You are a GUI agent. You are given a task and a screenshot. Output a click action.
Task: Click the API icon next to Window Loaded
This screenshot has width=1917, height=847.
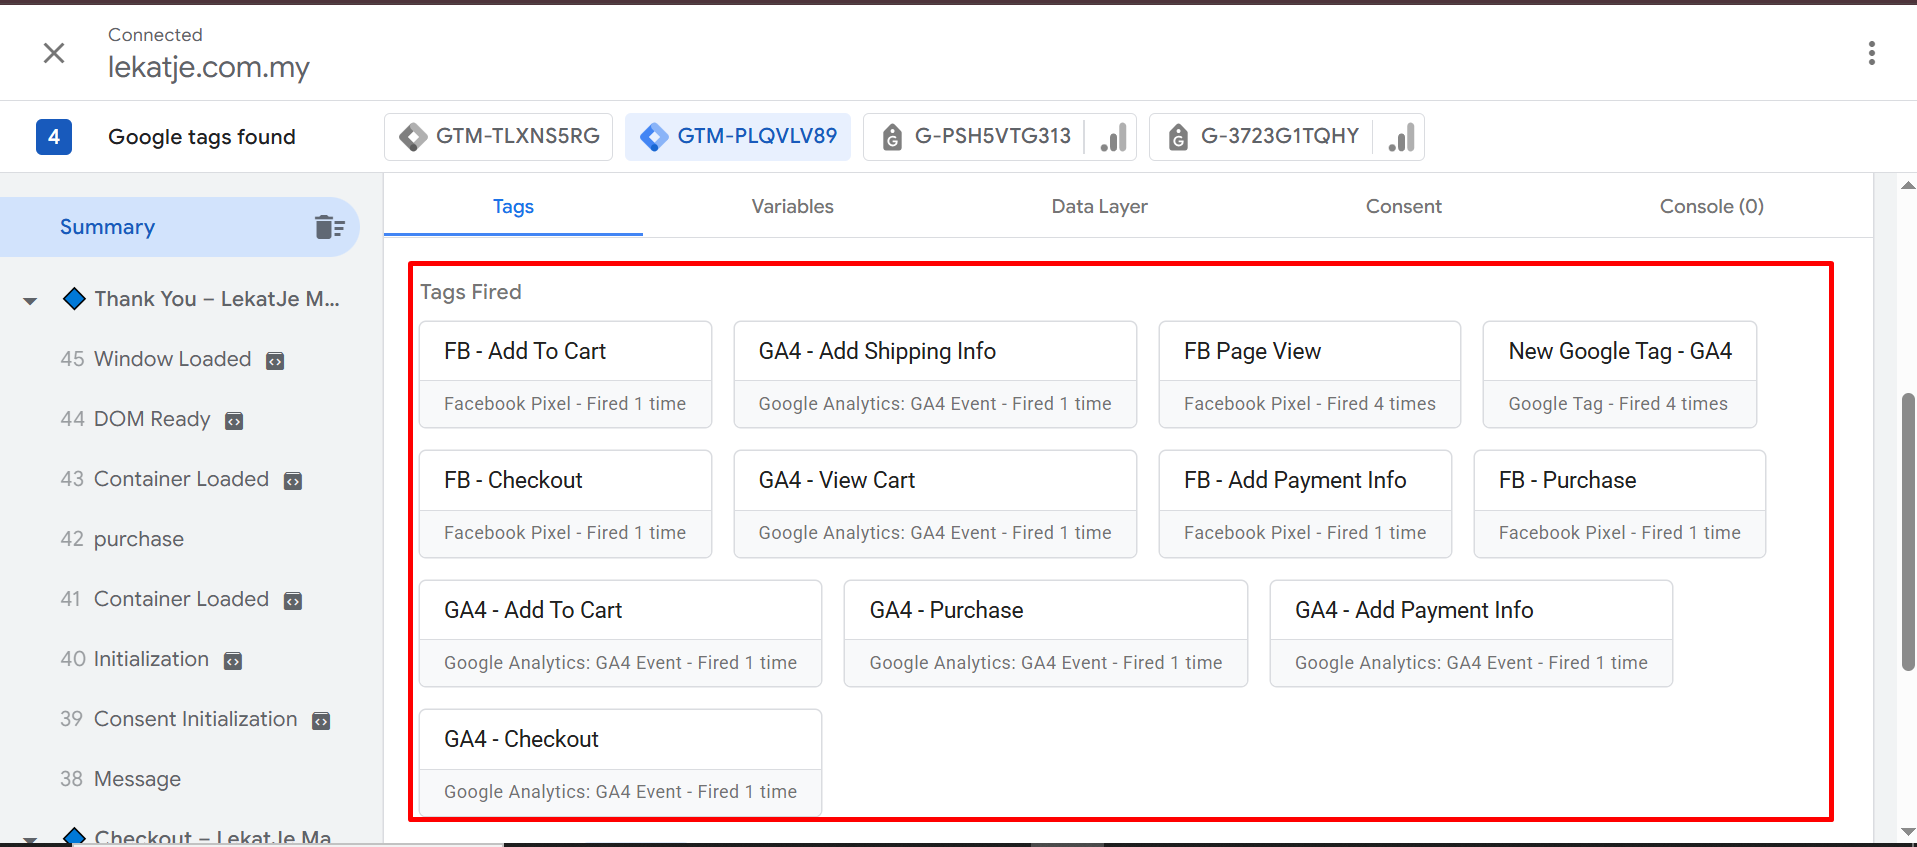275,360
